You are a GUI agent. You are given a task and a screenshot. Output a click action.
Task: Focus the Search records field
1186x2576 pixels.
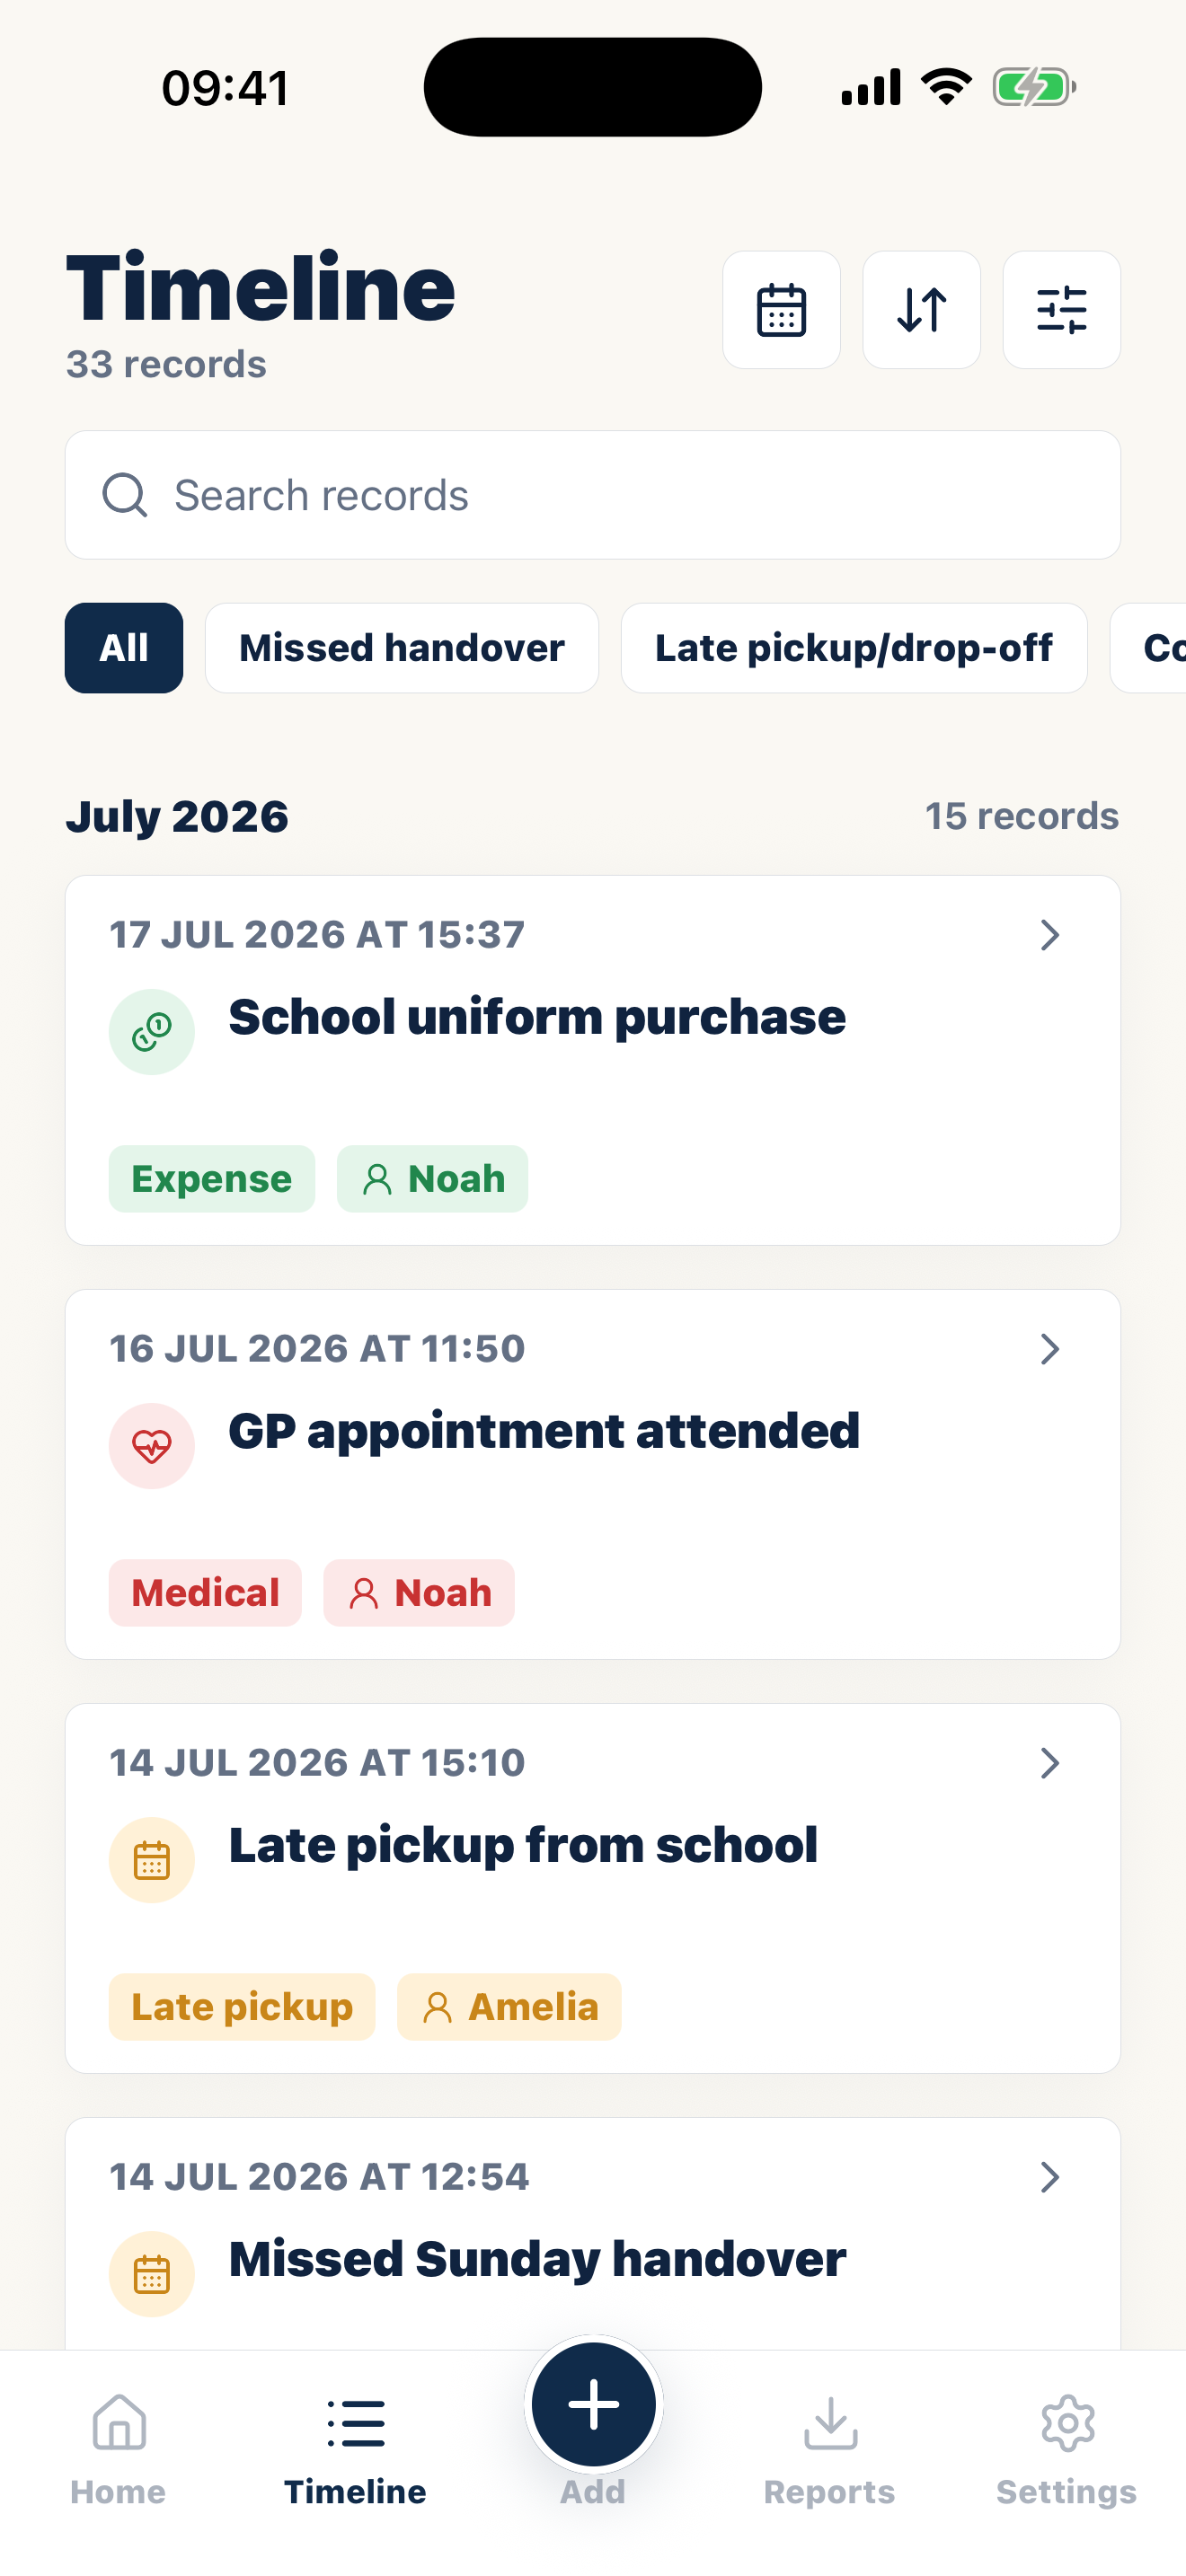[593, 495]
